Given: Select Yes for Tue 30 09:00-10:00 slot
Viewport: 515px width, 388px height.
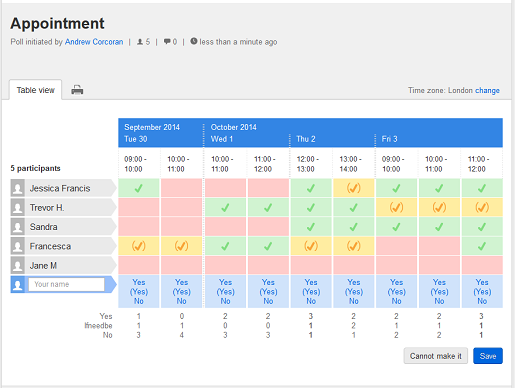Looking at the screenshot, I should point(139,282).
